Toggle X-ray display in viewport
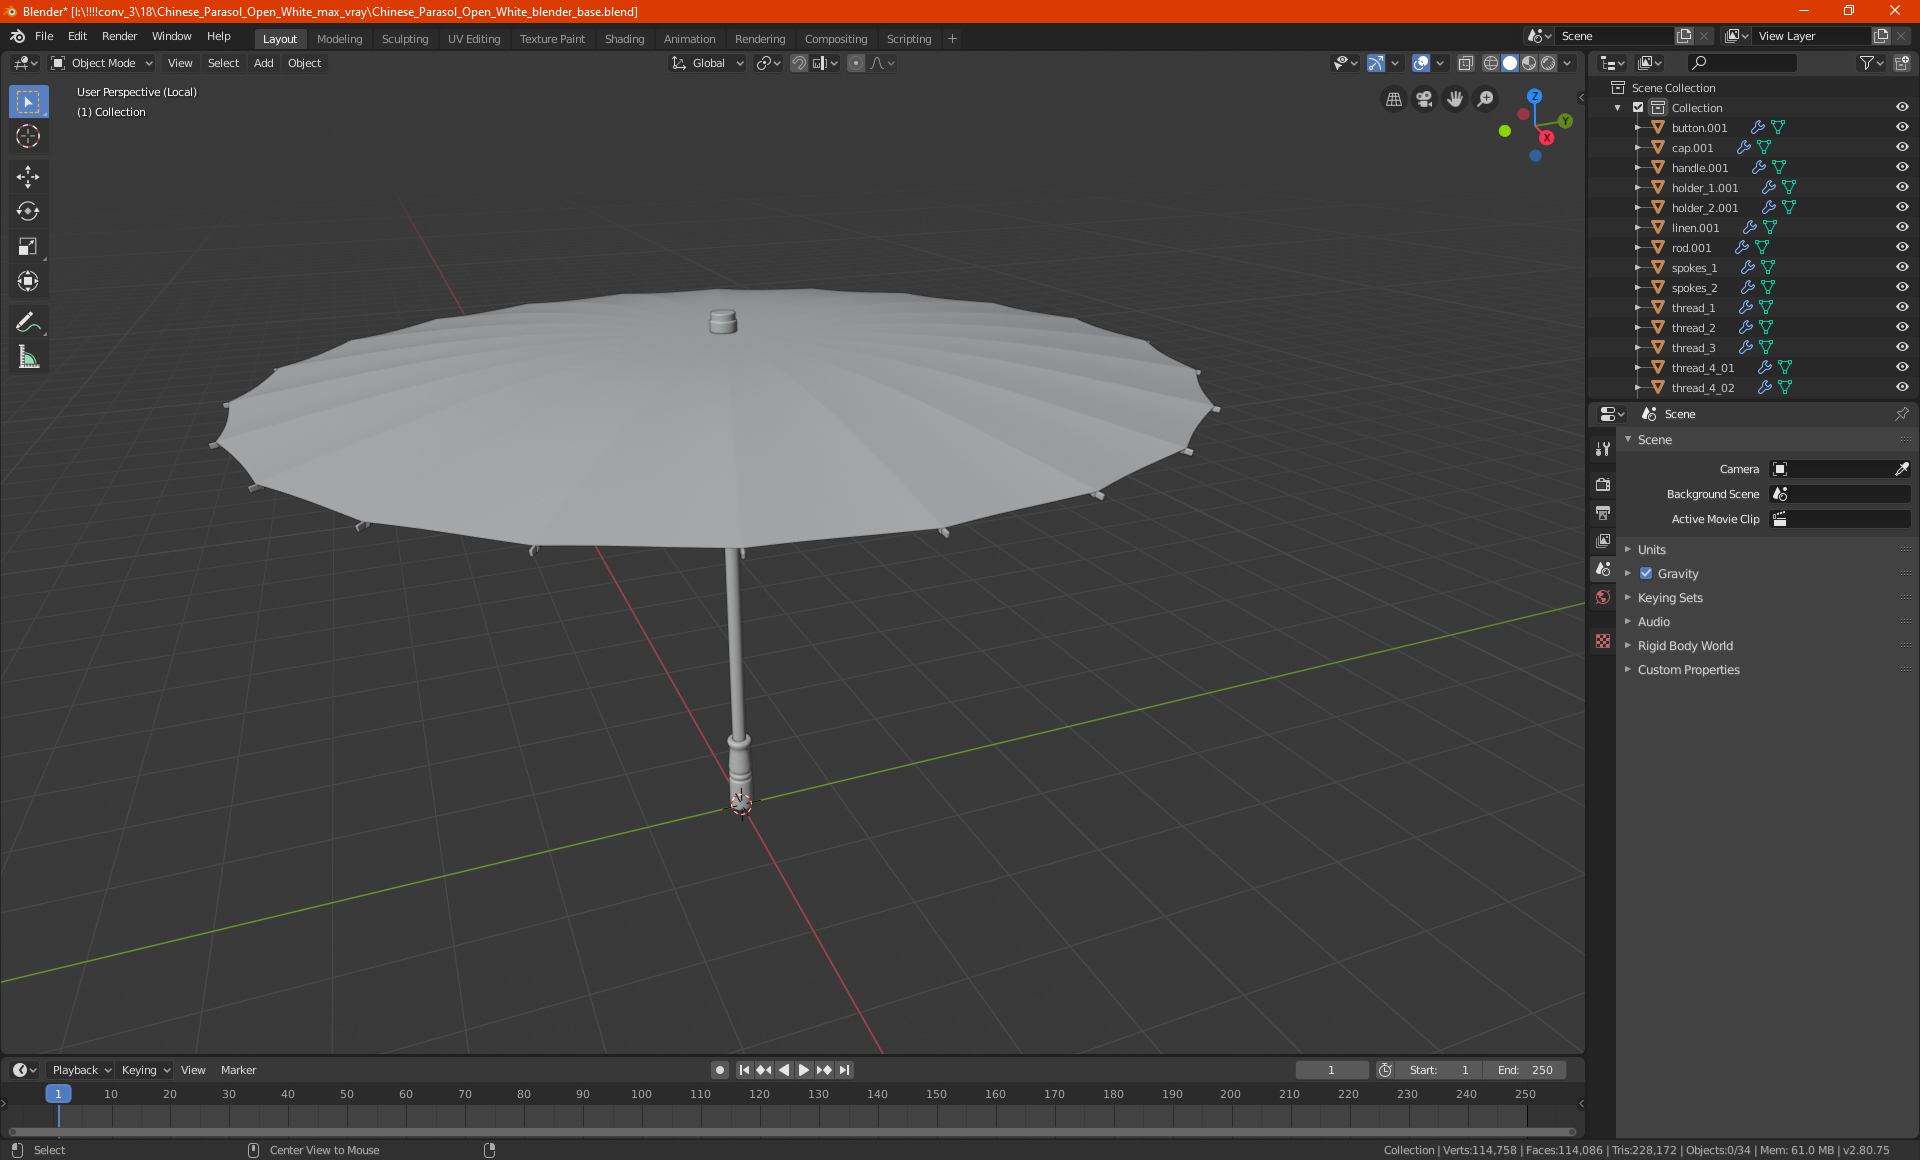The height and width of the screenshot is (1160, 1920). 1465,63
